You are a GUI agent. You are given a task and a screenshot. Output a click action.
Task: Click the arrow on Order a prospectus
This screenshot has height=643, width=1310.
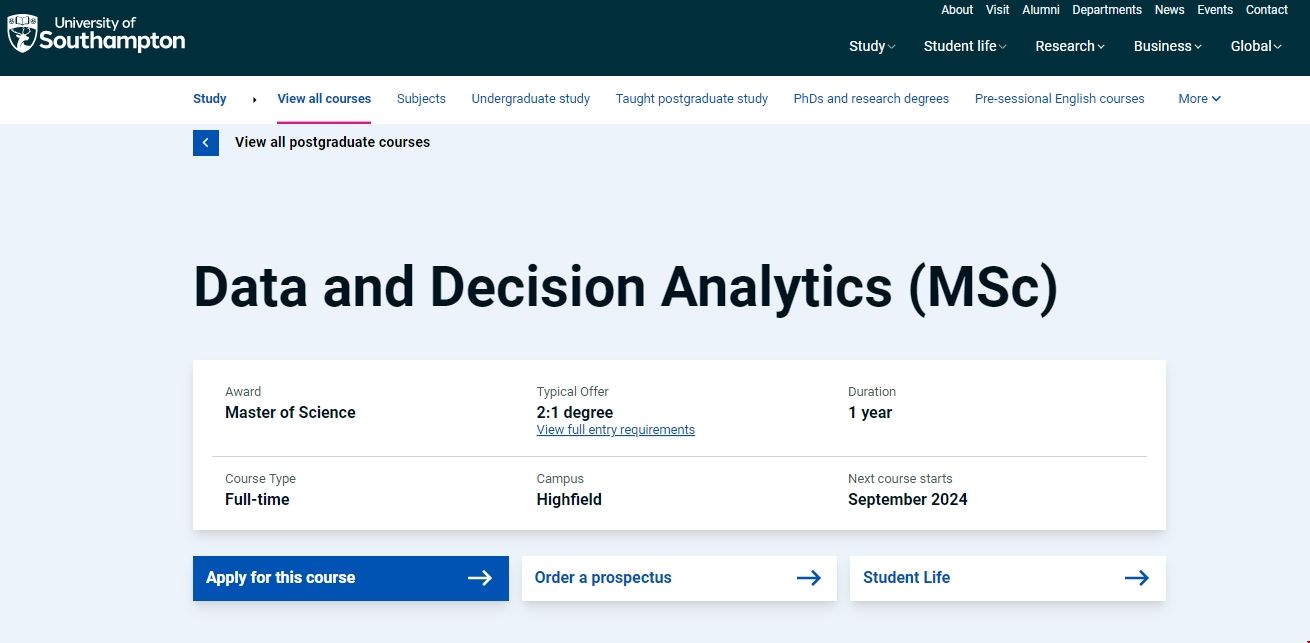pyautogui.click(x=808, y=578)
